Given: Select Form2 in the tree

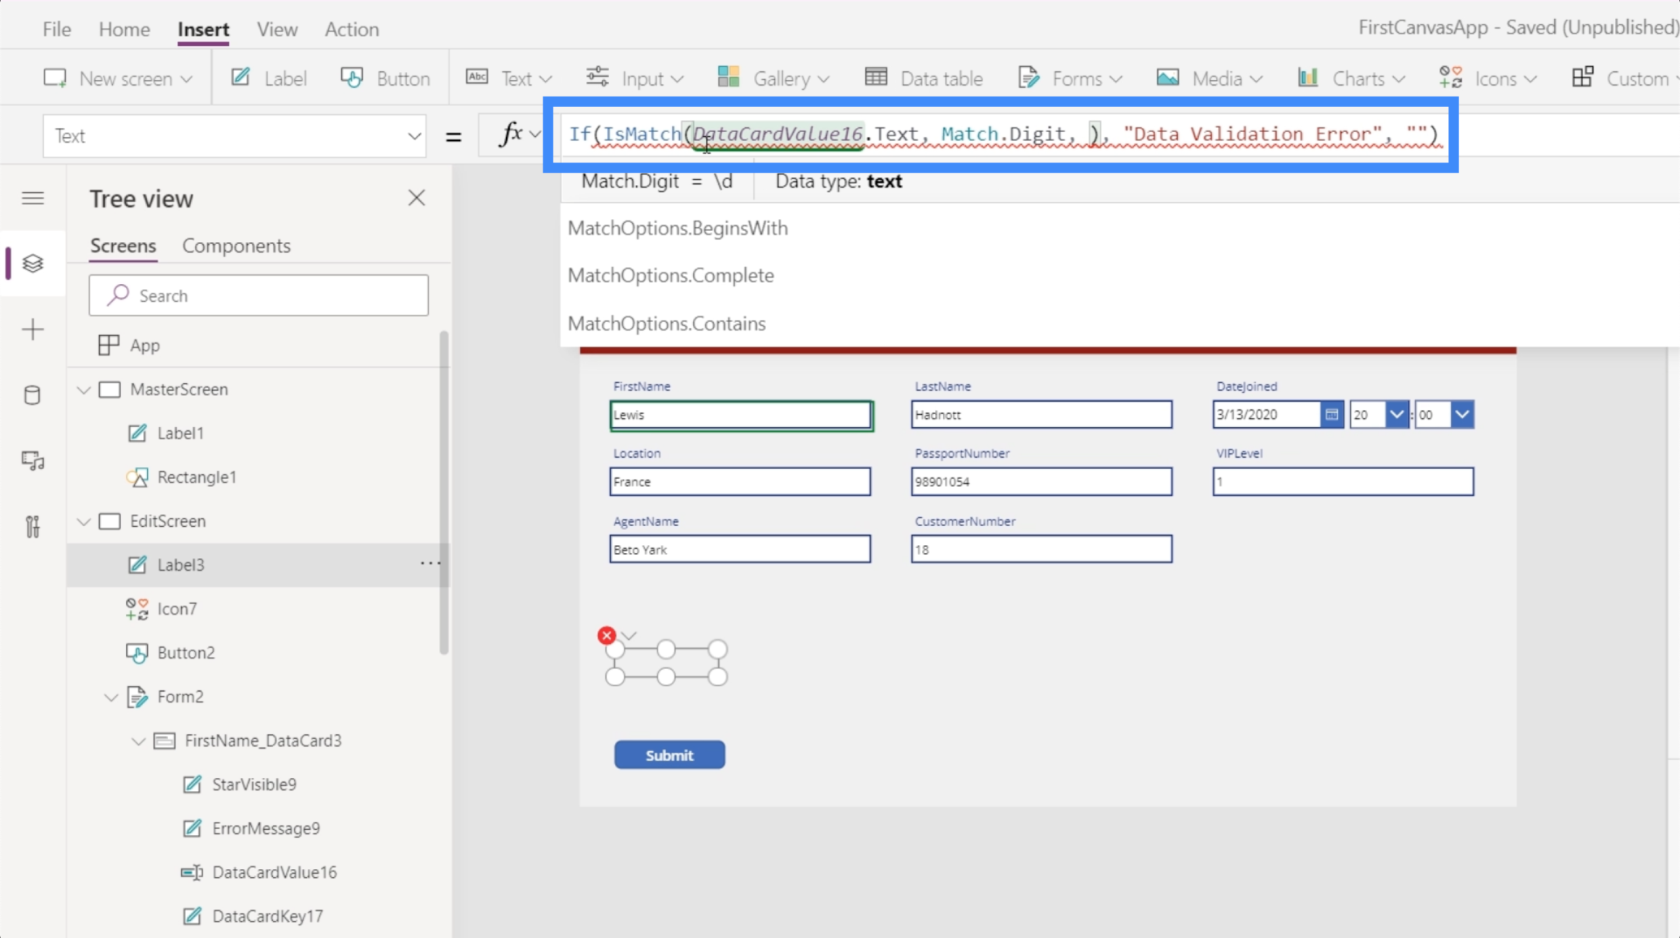Looking at the screenshot, I should pyautogui.click(x=181, y=697).
